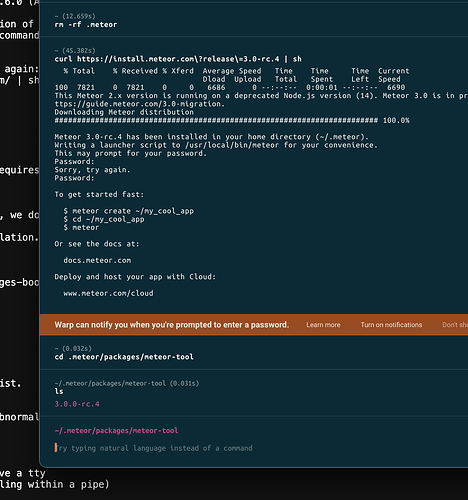This screenshot has width=468, height=500.
Task: Click the '100.0%' progress text
Action: click(396, 120)
